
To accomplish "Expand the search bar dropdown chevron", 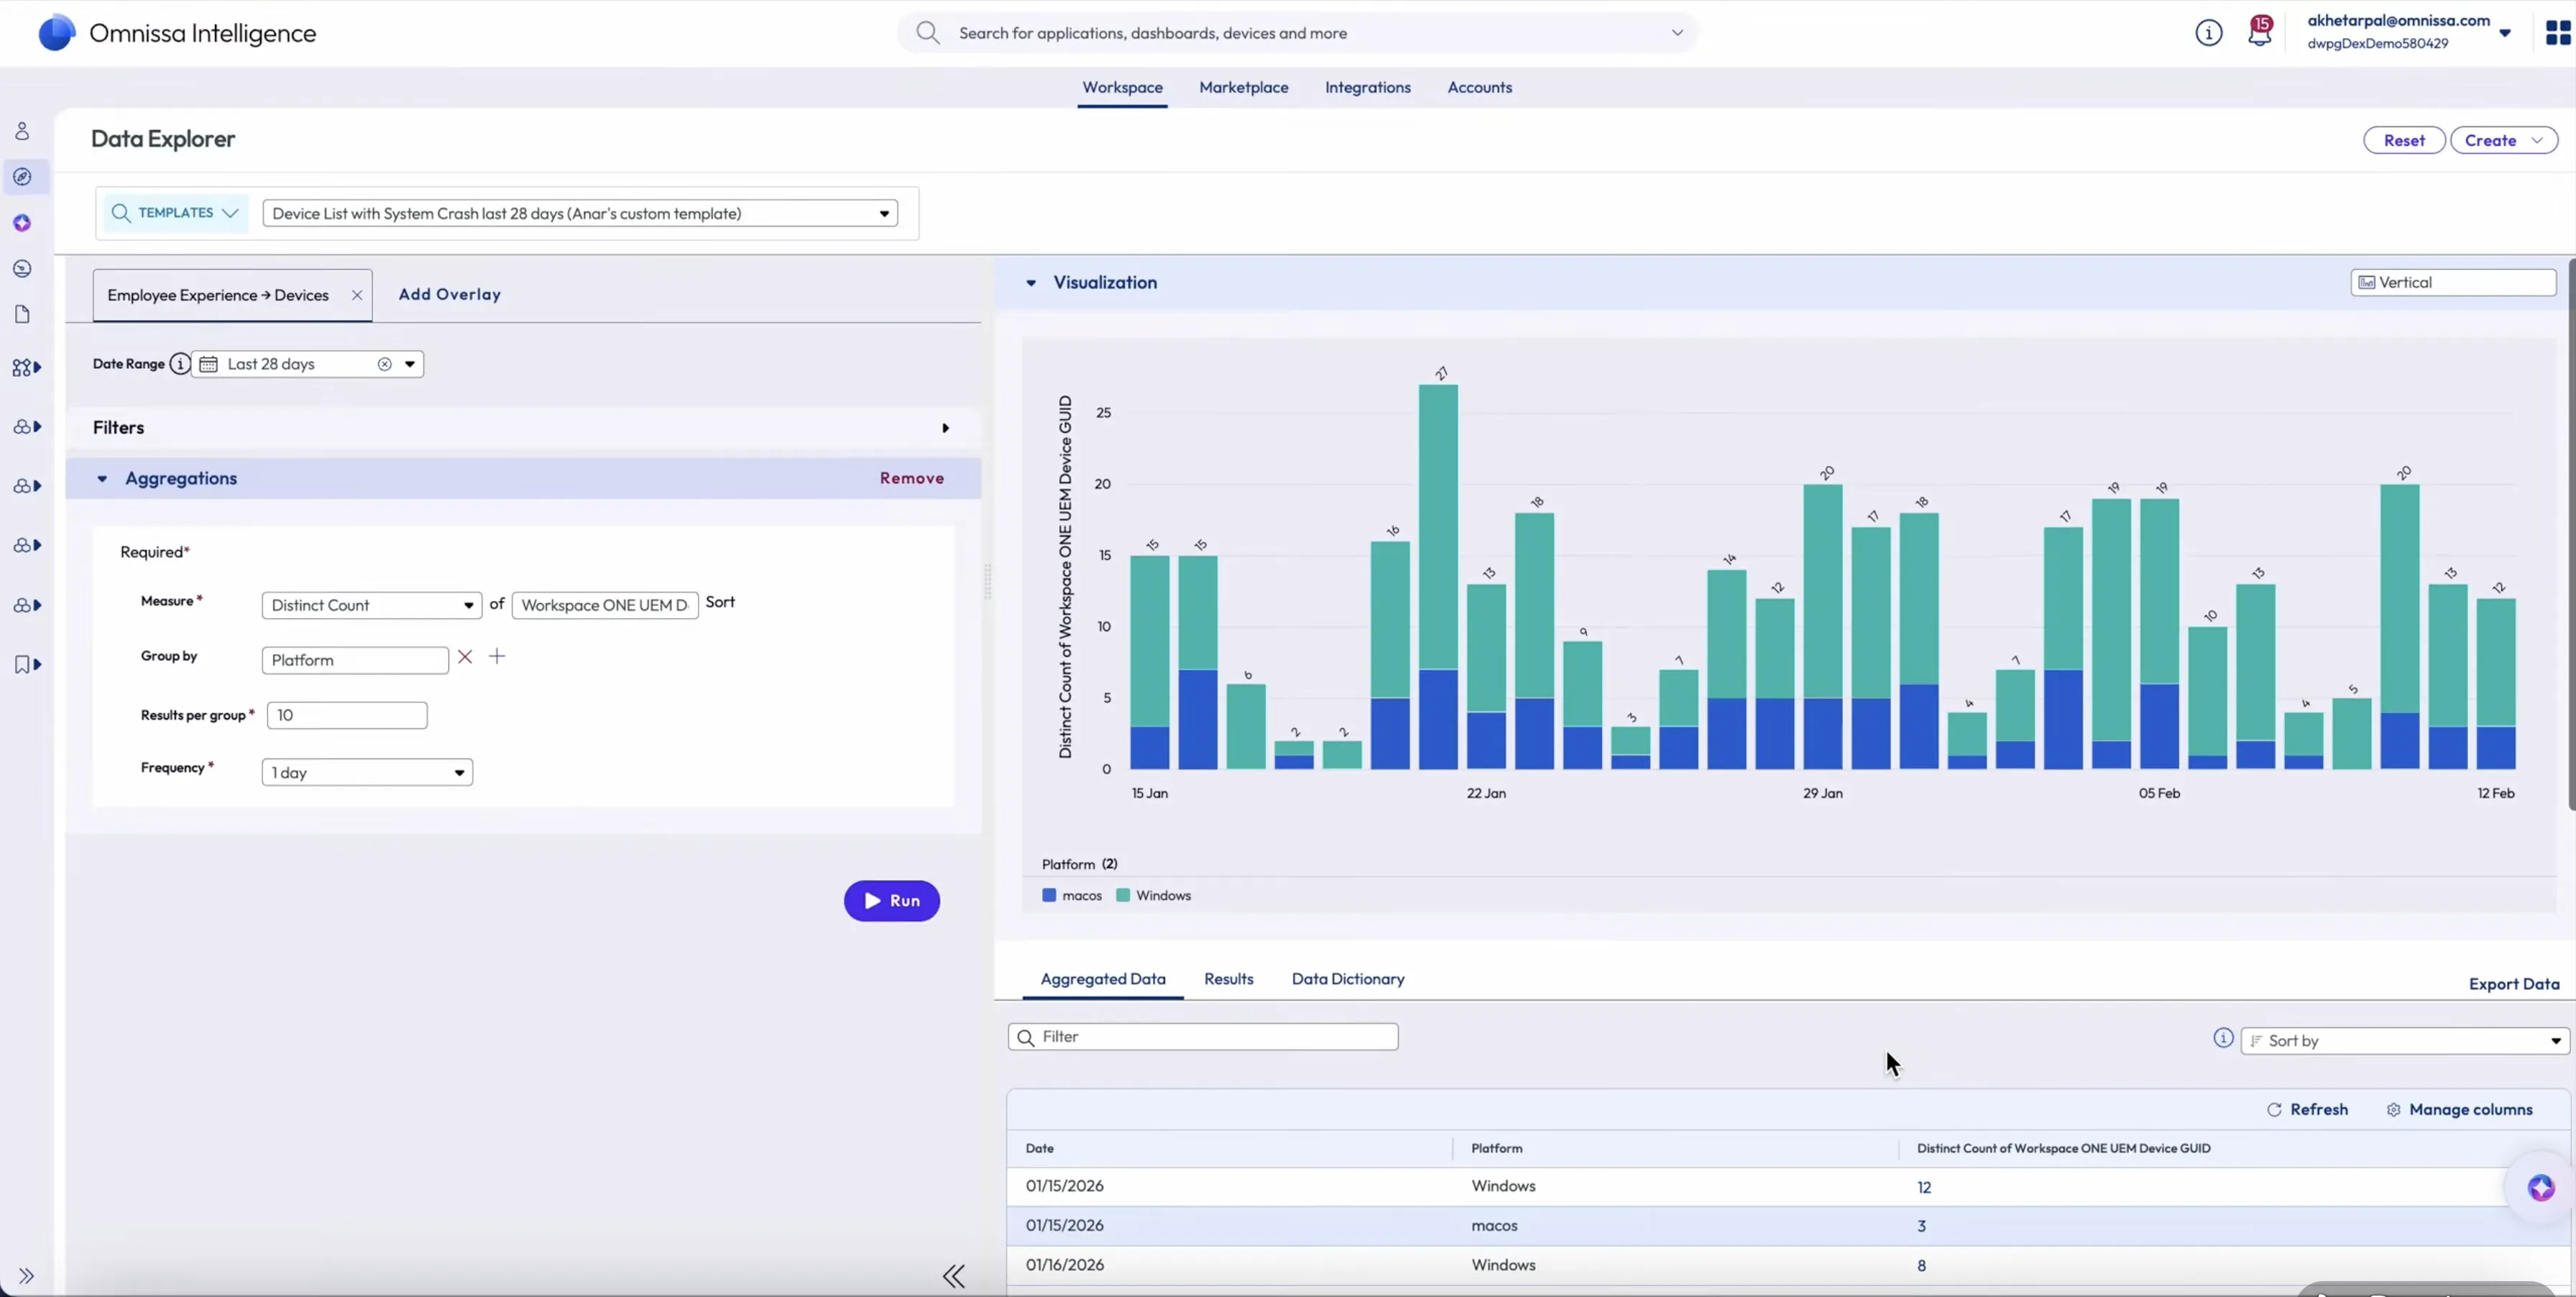I will coord(1677,33).
